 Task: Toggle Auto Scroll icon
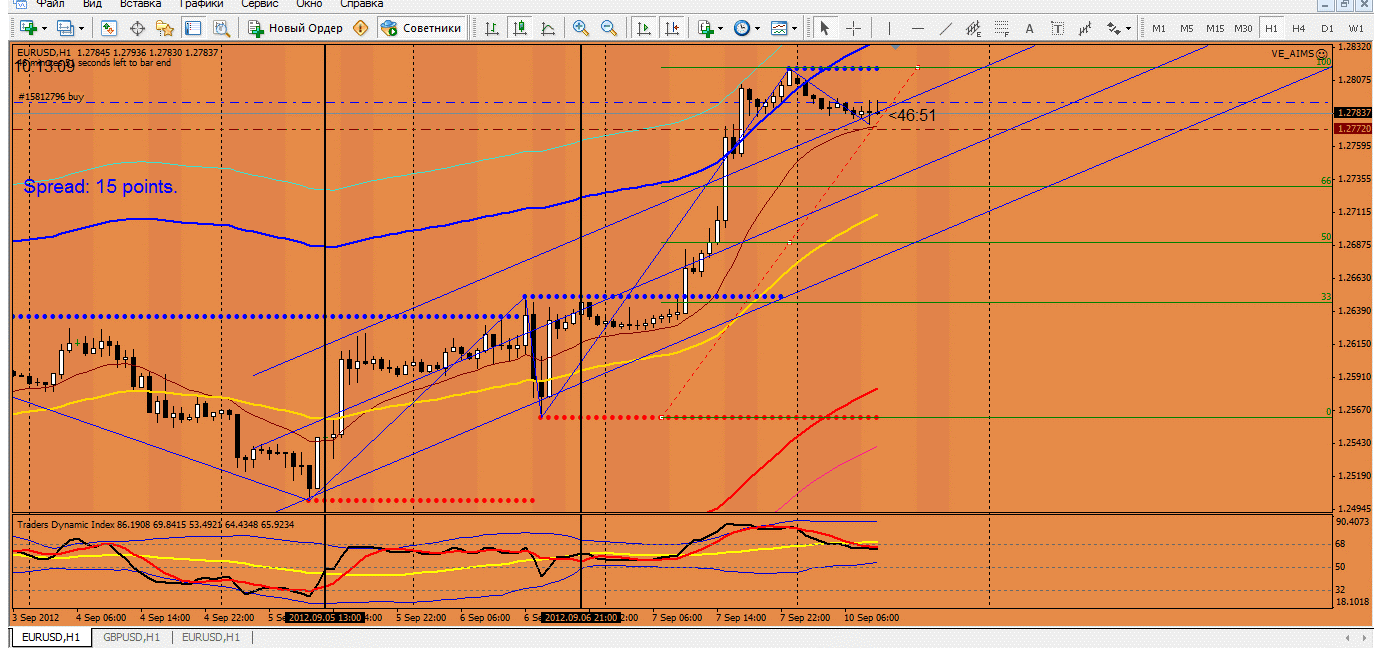(x=645, y=28)
